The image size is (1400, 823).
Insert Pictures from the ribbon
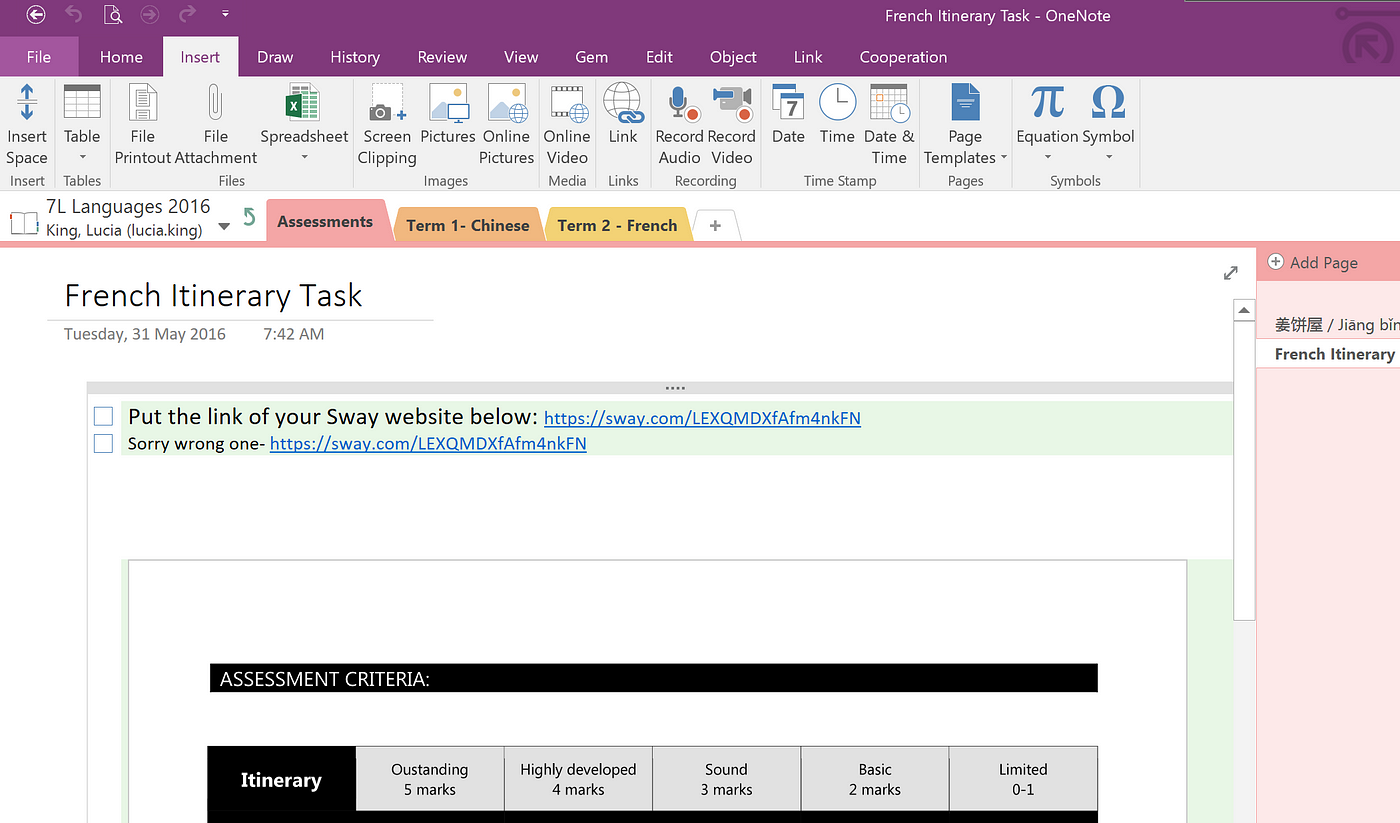(x=448, y=115)
